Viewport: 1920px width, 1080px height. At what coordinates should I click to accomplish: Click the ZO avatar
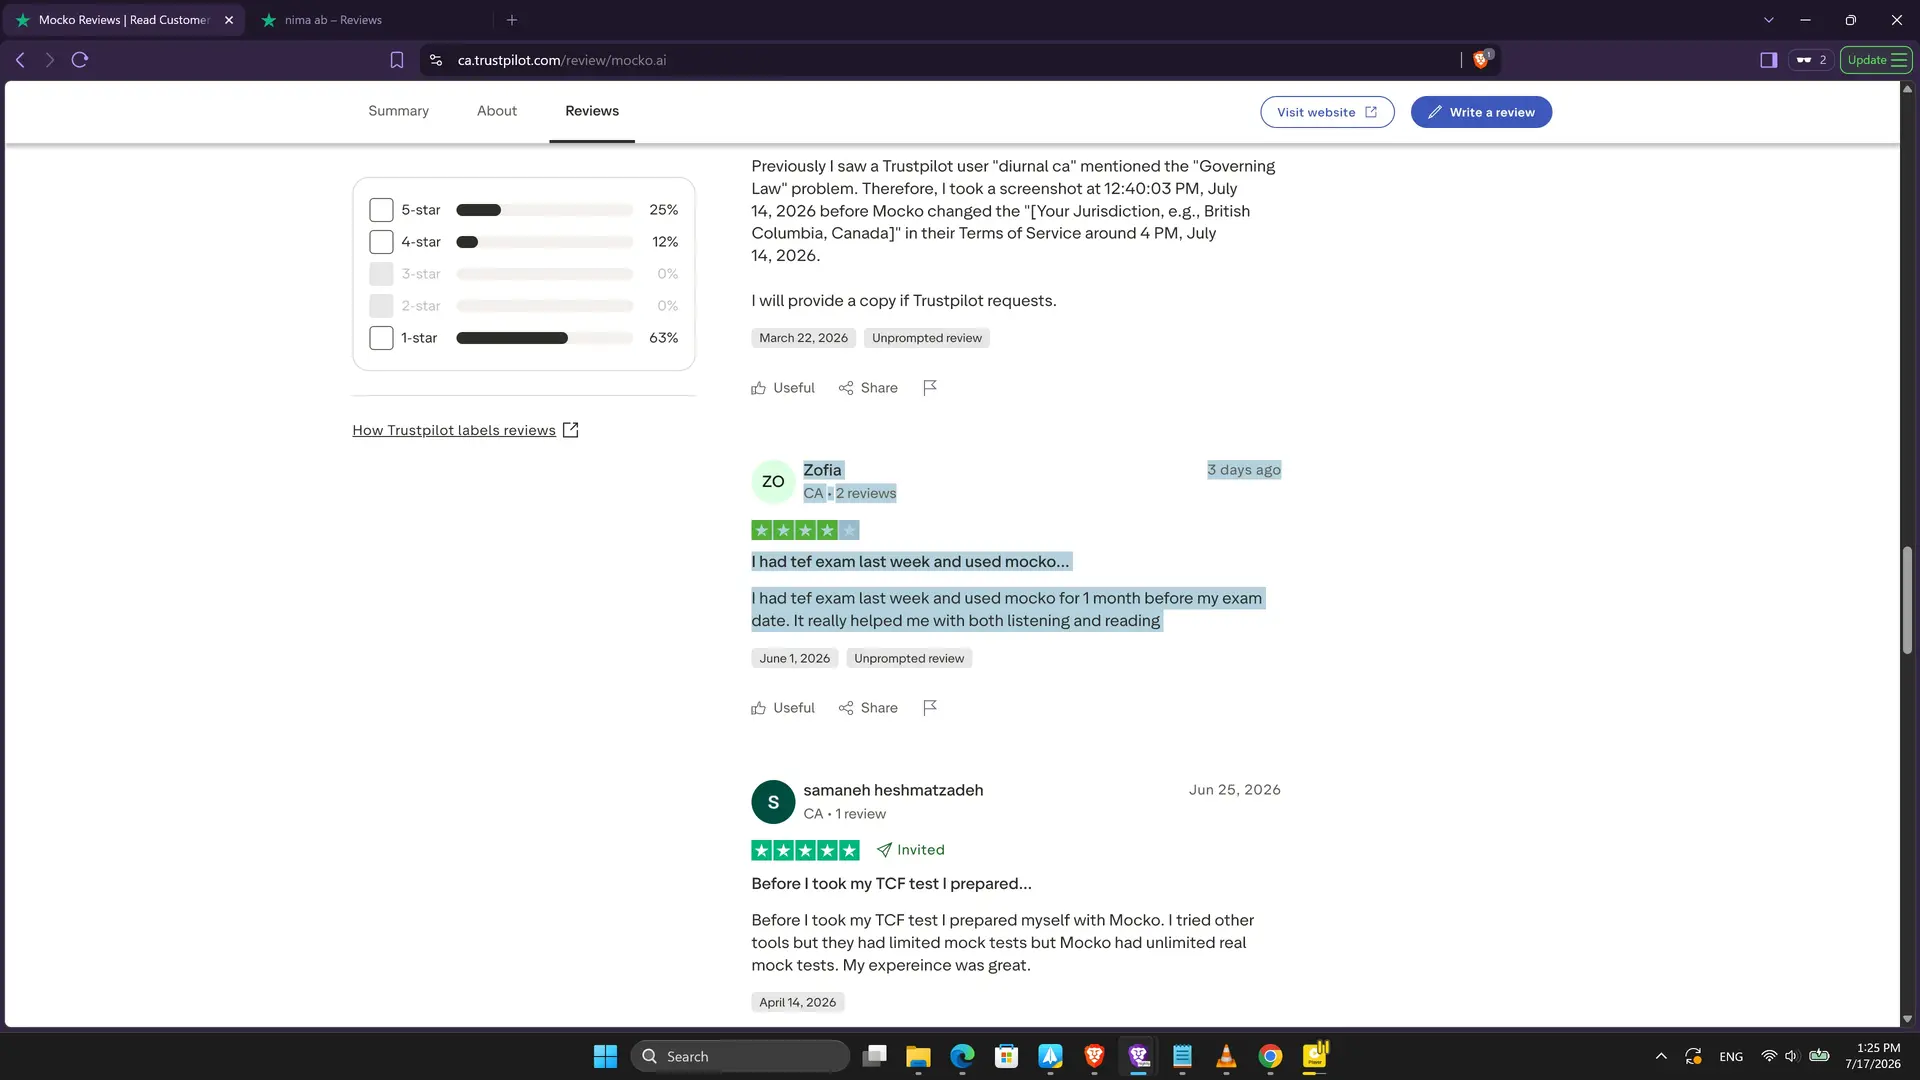click(x=773, y=481)
